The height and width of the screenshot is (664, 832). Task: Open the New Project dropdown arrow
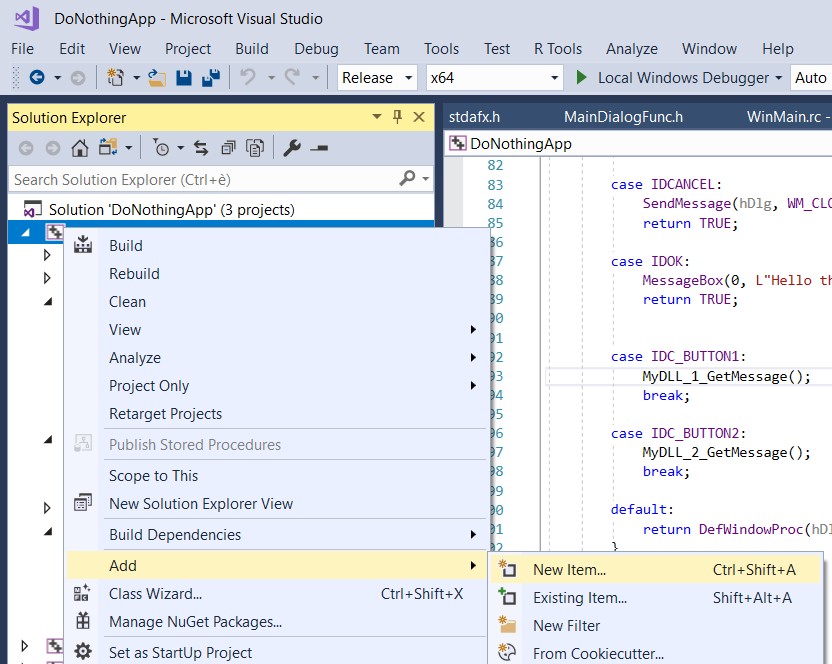[x=136, y=78]
